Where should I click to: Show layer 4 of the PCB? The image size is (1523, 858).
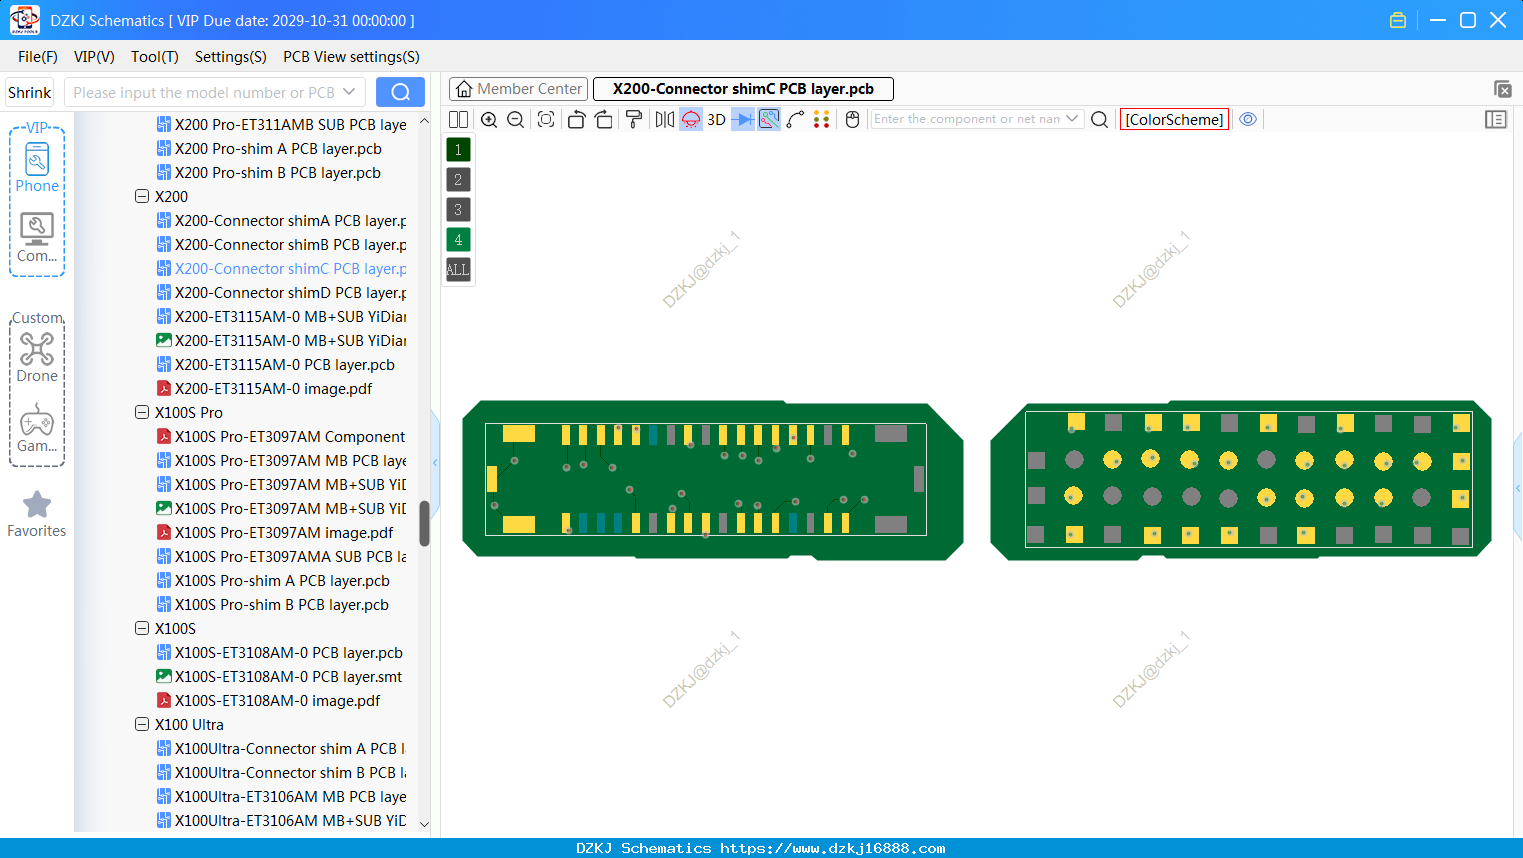458,240
